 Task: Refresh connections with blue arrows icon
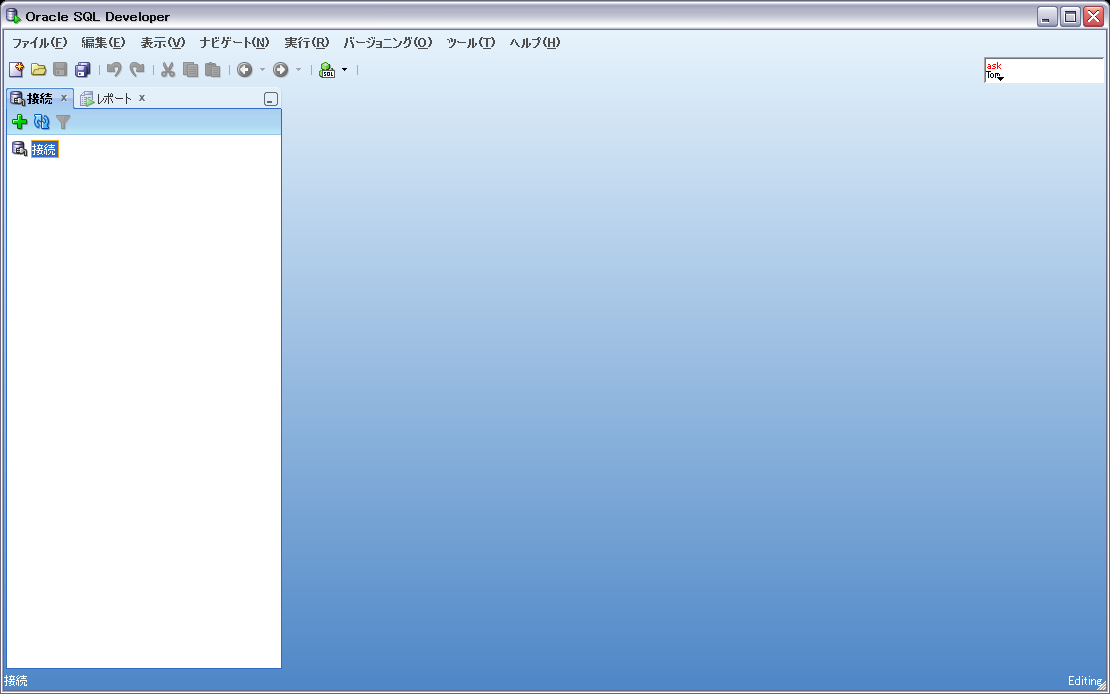point(42,122)
